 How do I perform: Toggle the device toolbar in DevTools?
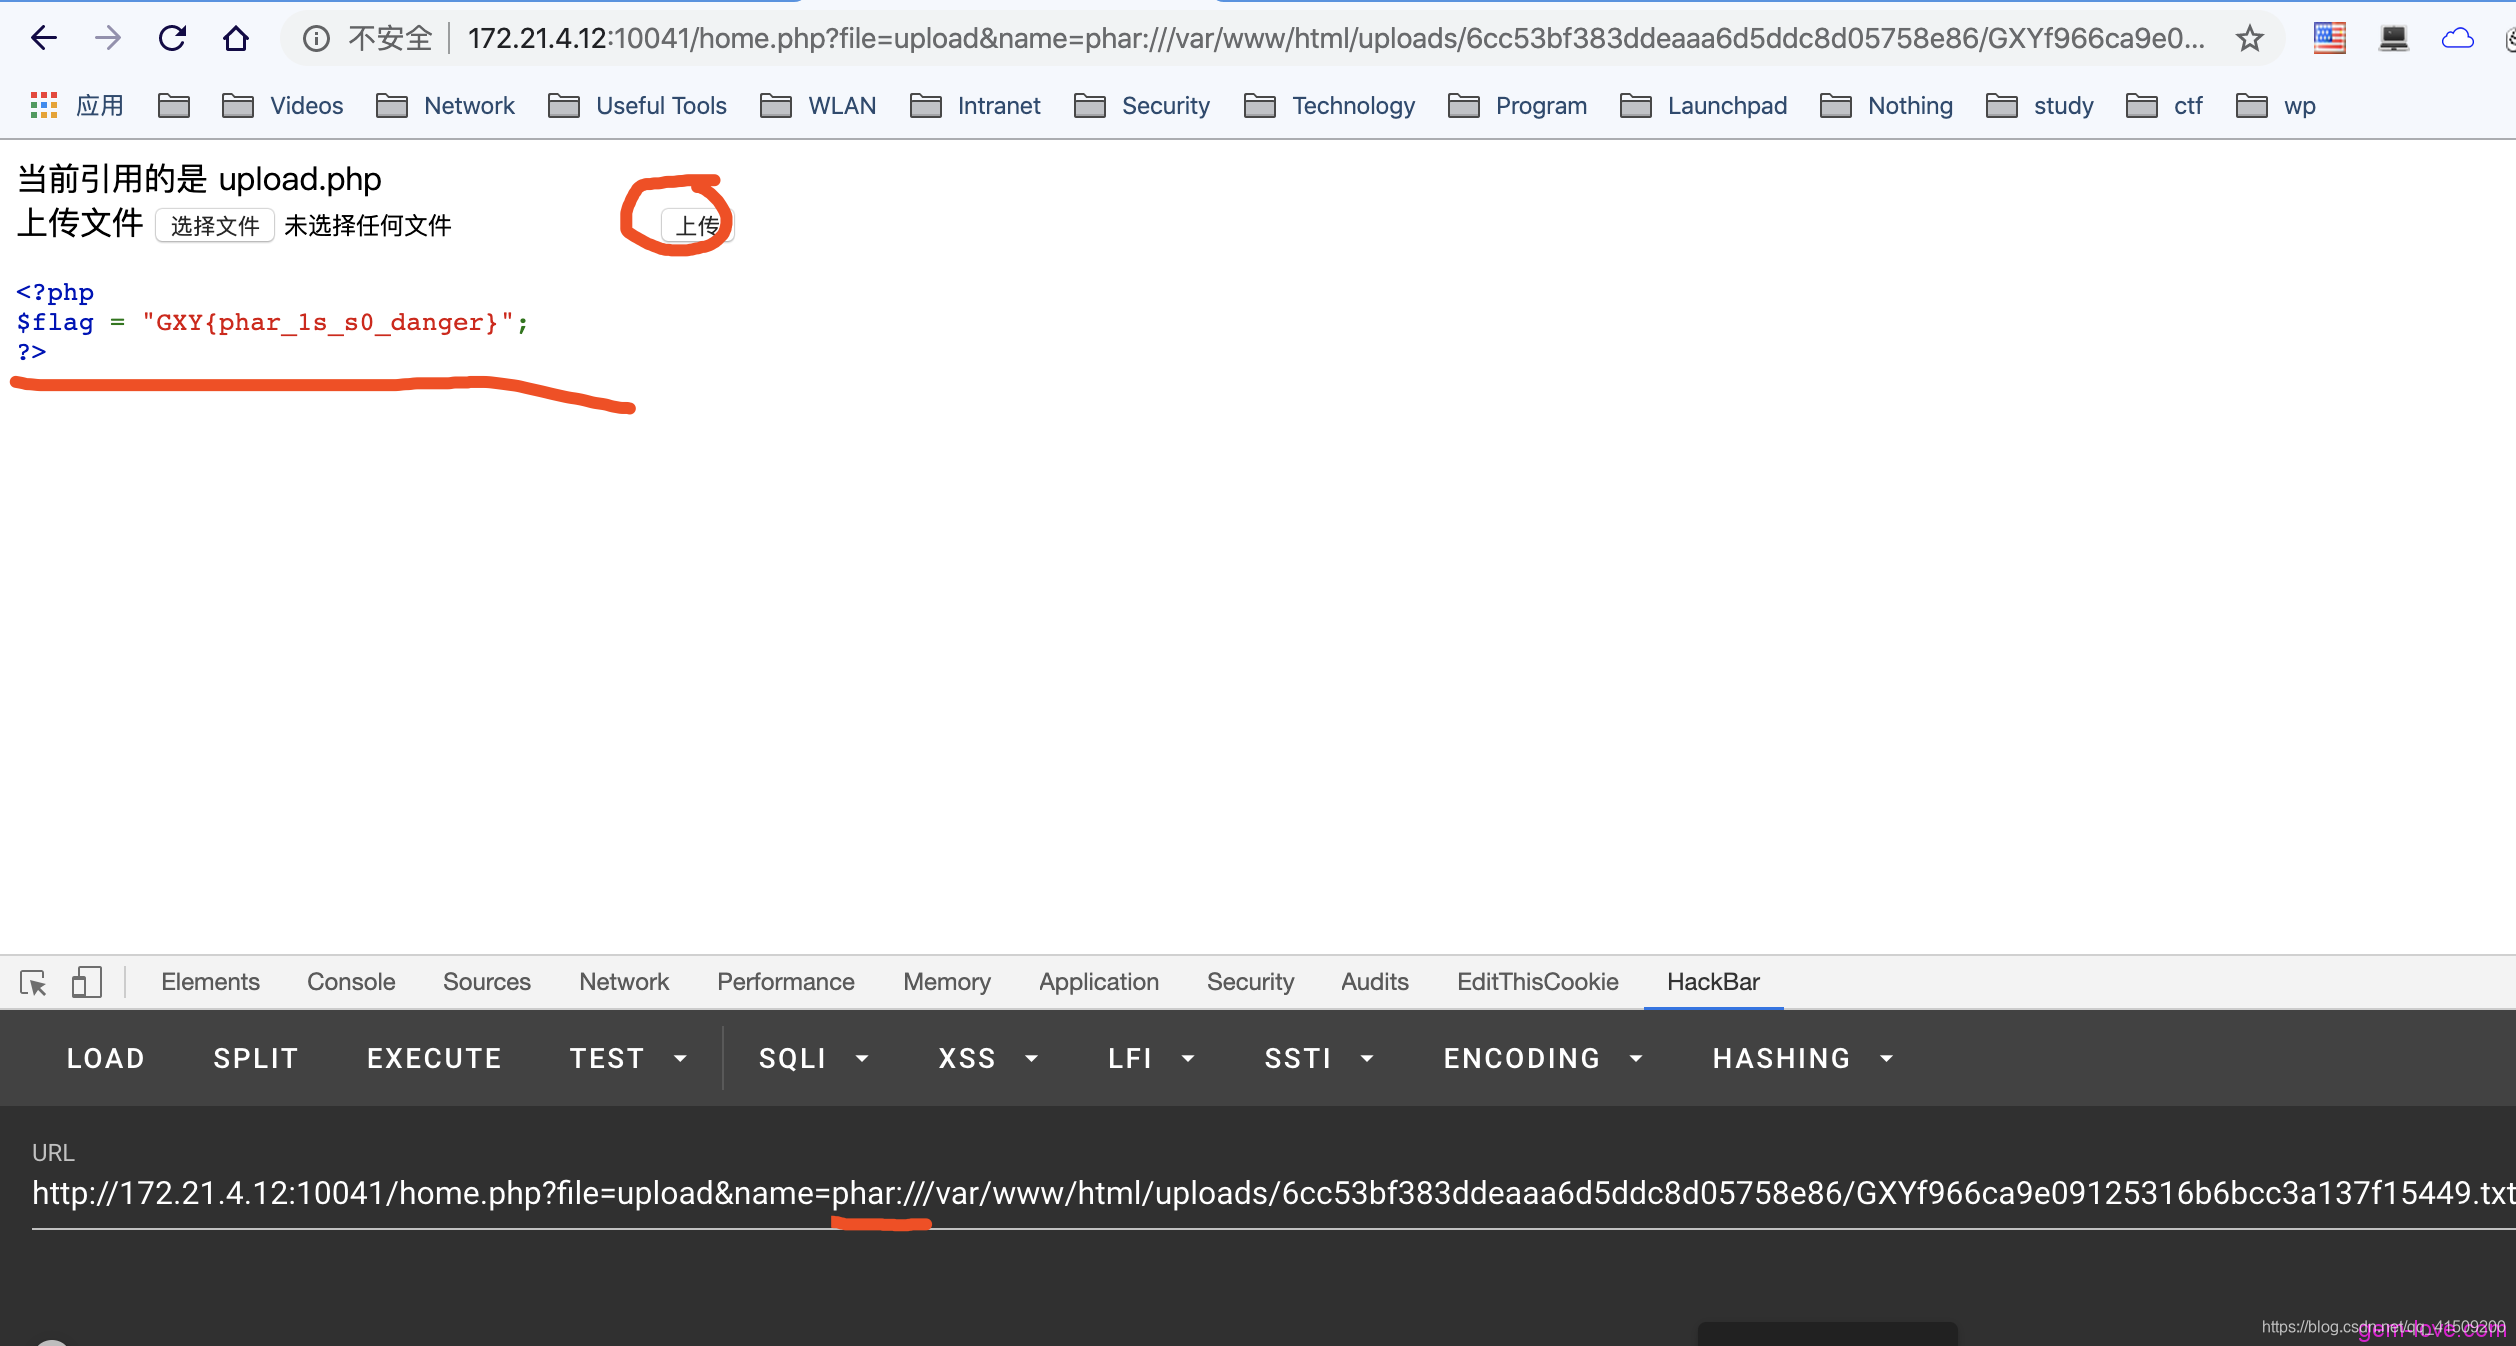click(87, 982)
